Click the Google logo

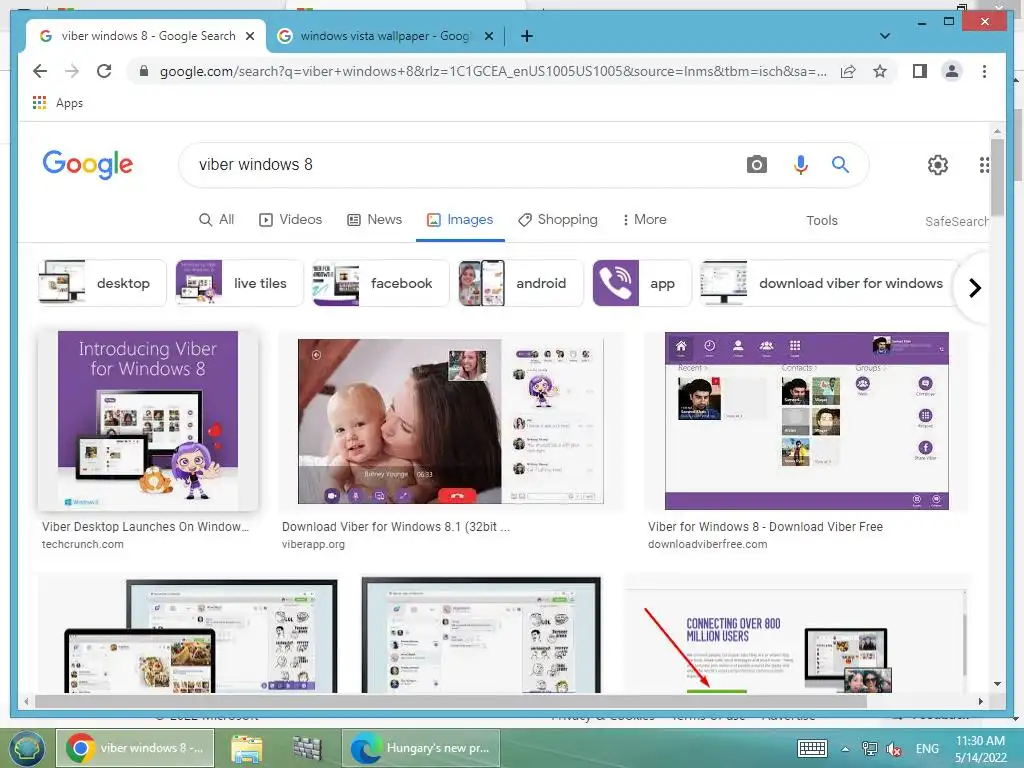pos(88,164)
